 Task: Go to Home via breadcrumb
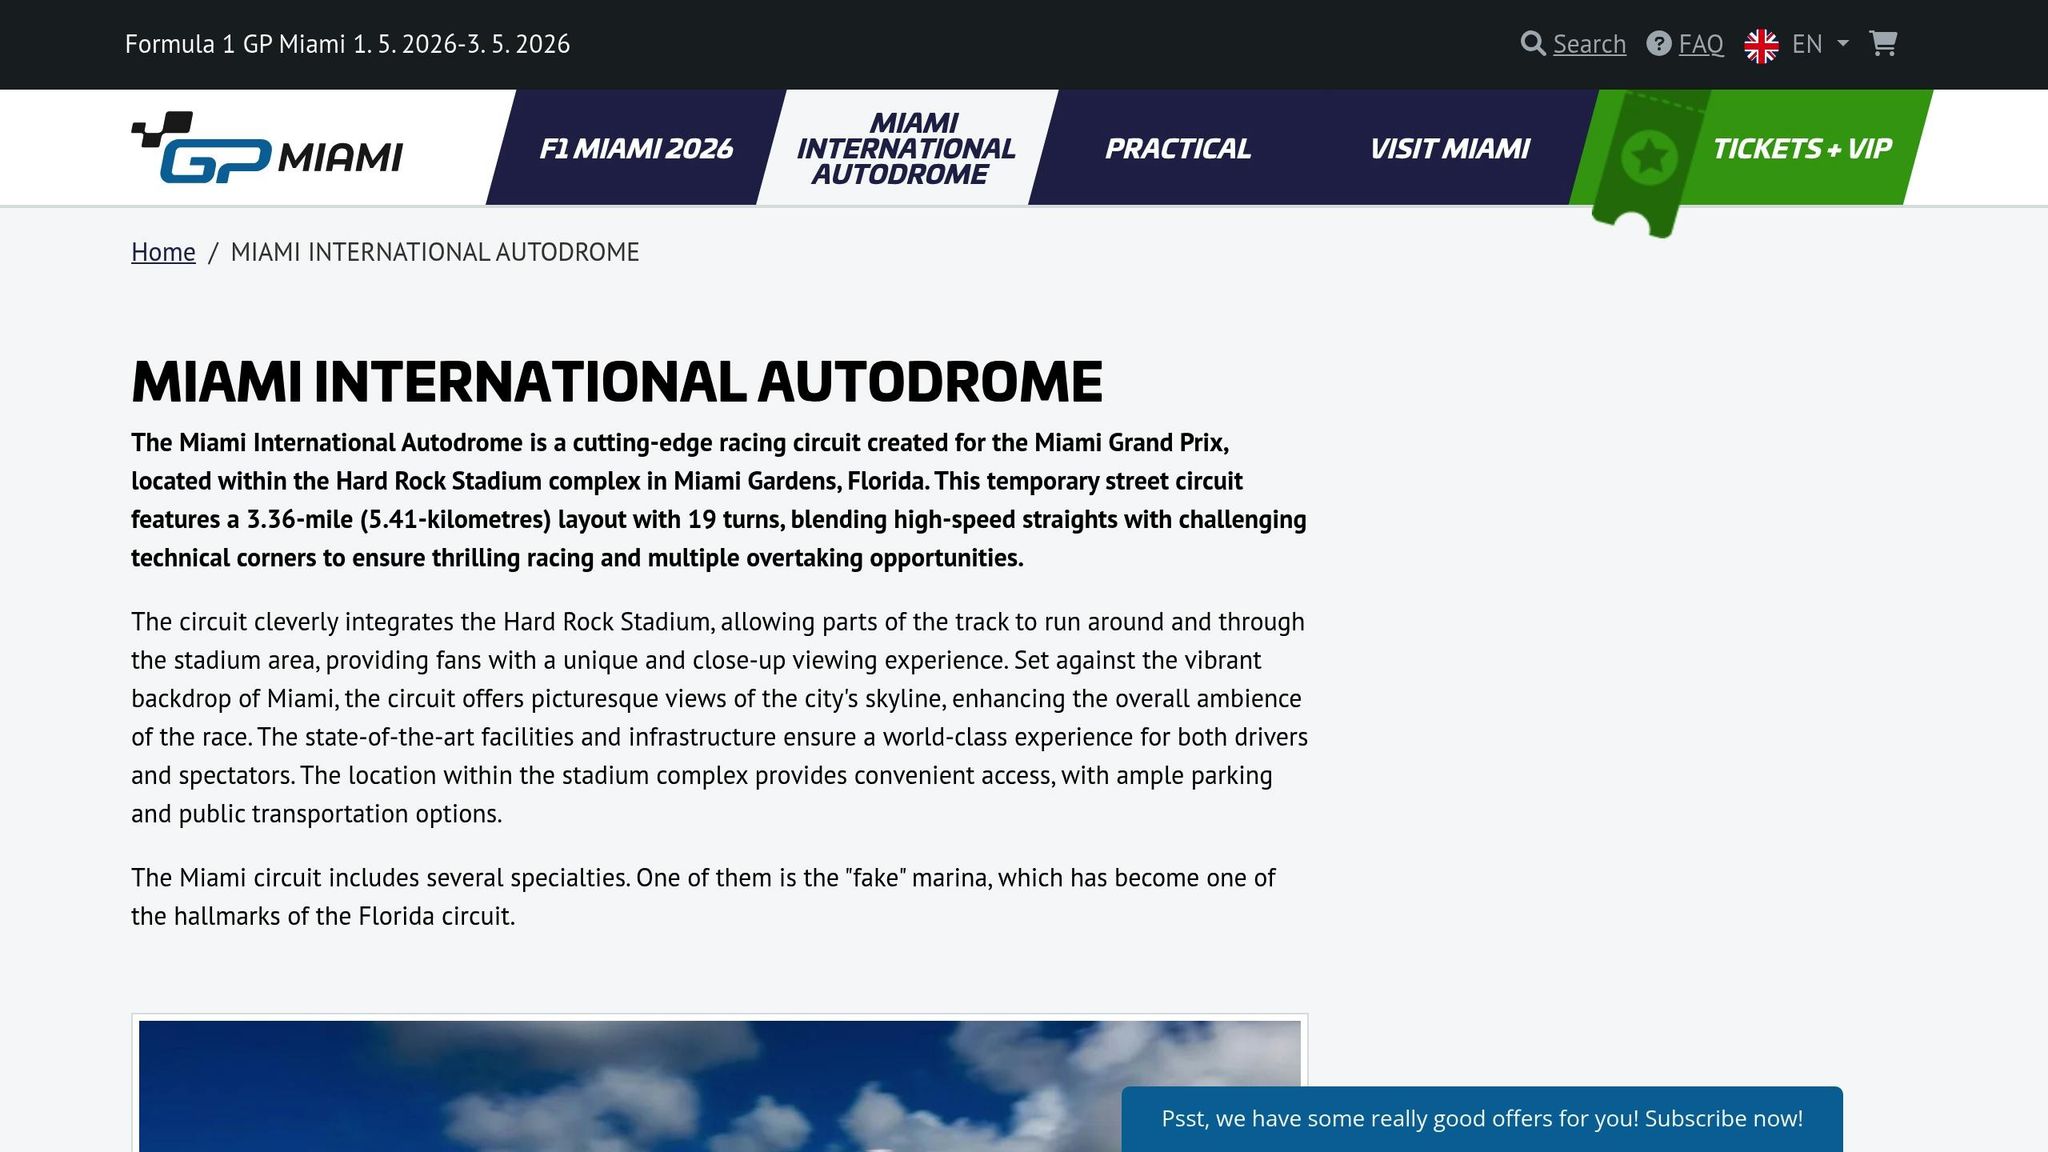click(x=163, y=252)
